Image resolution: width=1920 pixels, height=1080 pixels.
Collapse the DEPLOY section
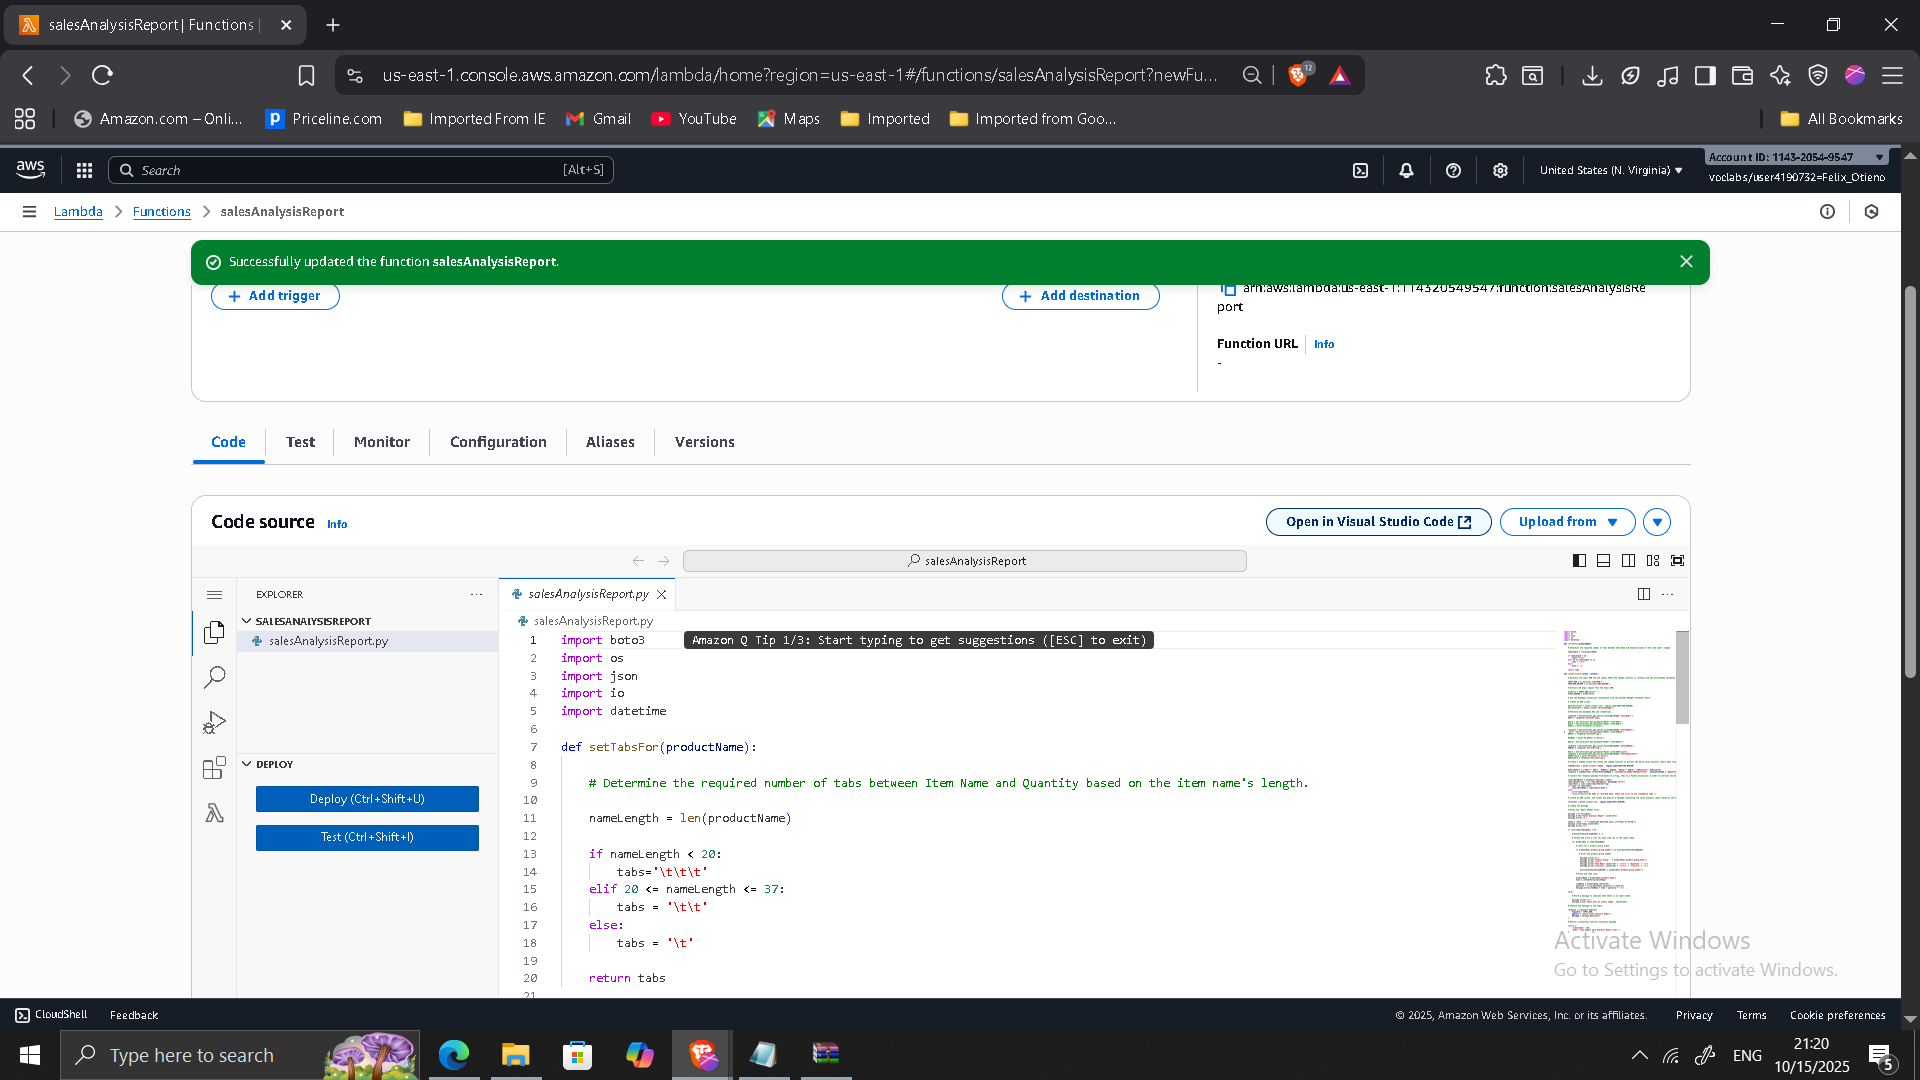(247, 764)
